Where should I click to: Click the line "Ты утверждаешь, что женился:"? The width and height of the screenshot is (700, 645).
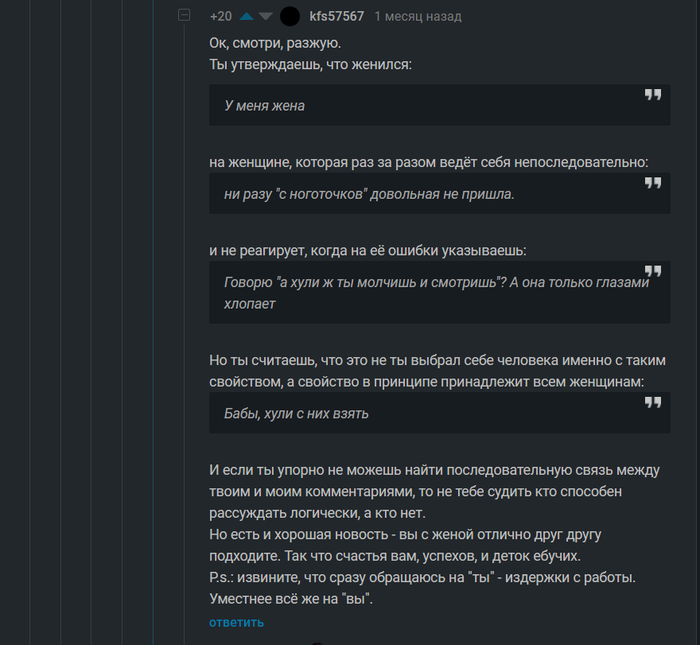pos(310,64)
